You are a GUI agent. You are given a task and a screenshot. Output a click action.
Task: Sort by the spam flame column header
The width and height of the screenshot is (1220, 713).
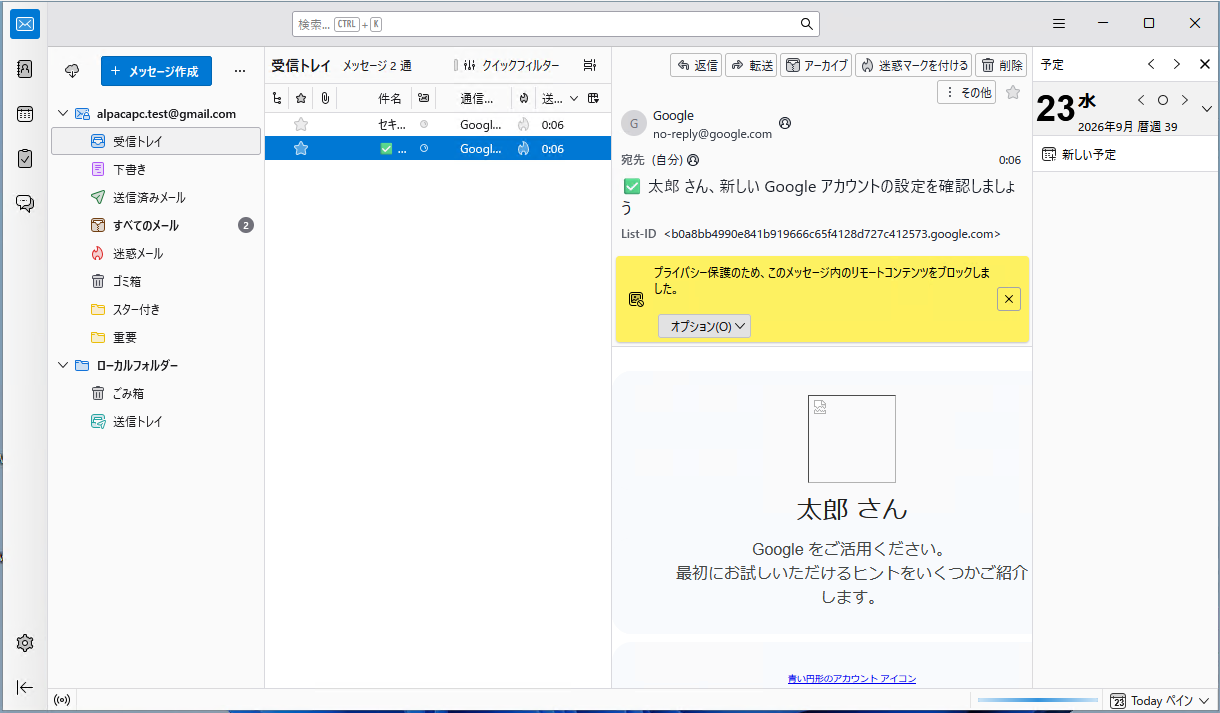pos(523,98)
